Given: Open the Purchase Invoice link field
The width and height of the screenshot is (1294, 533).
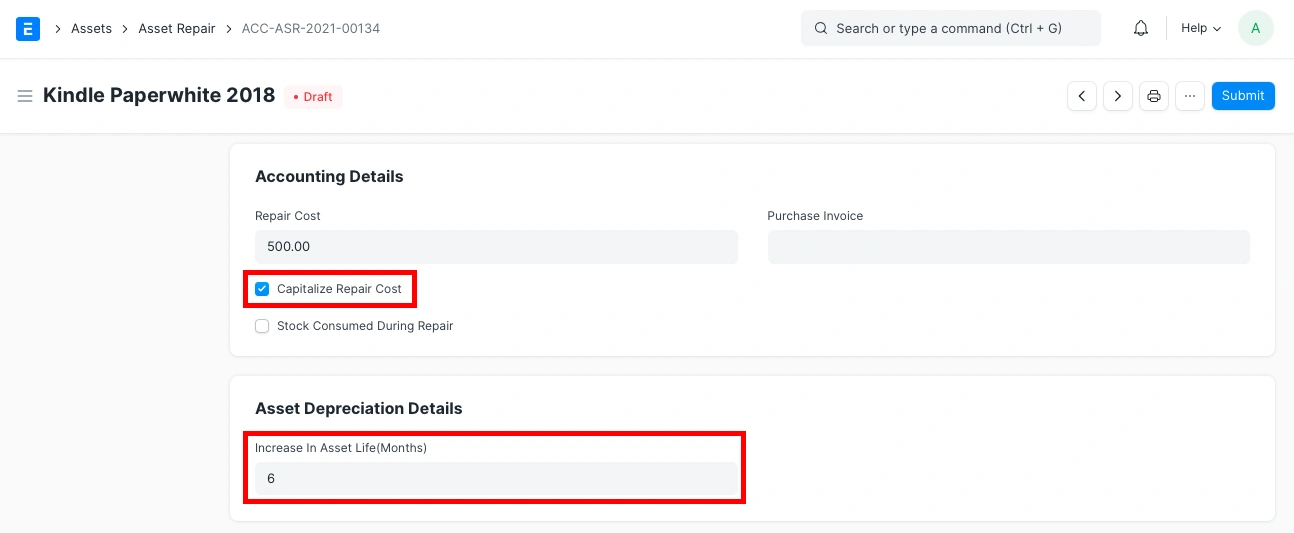Looking at the screenshot, I should tap(1008, 247).
